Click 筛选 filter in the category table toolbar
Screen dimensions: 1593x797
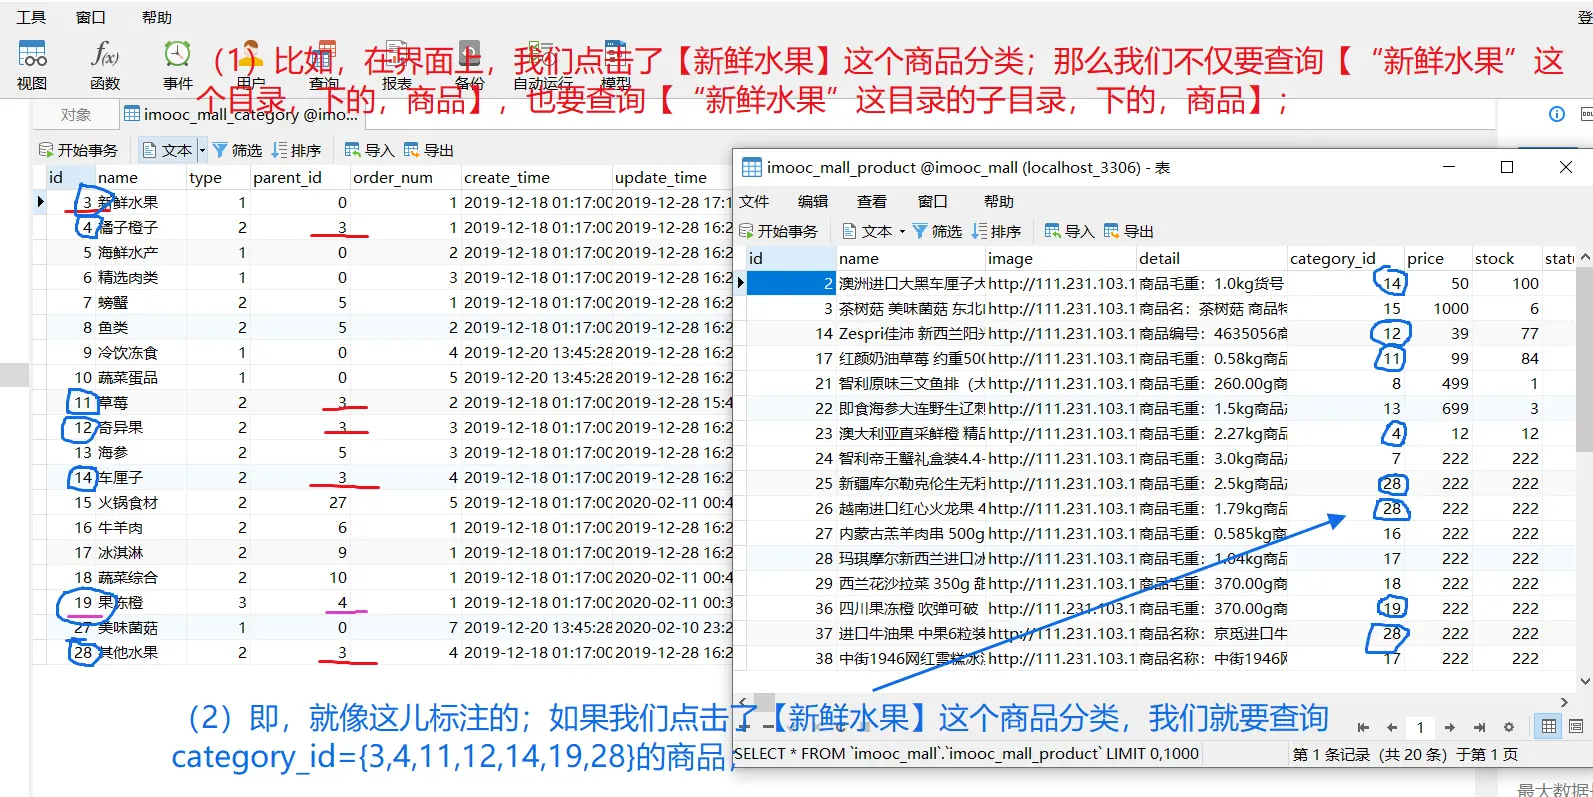pyautogui.click(x=237, y=150)
